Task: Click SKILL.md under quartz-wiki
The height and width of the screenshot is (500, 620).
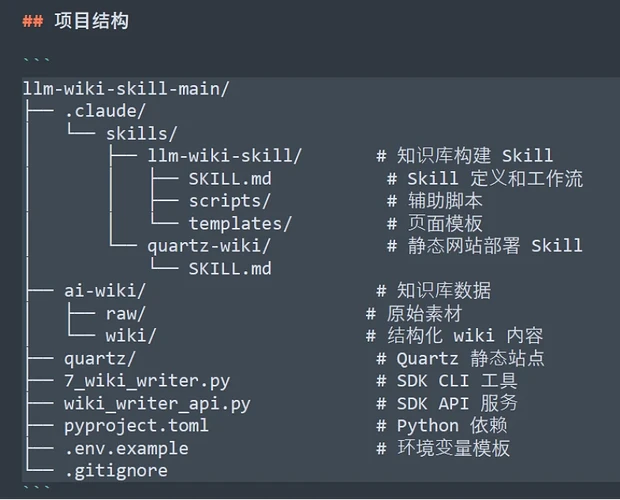Action: coord(230,269)
